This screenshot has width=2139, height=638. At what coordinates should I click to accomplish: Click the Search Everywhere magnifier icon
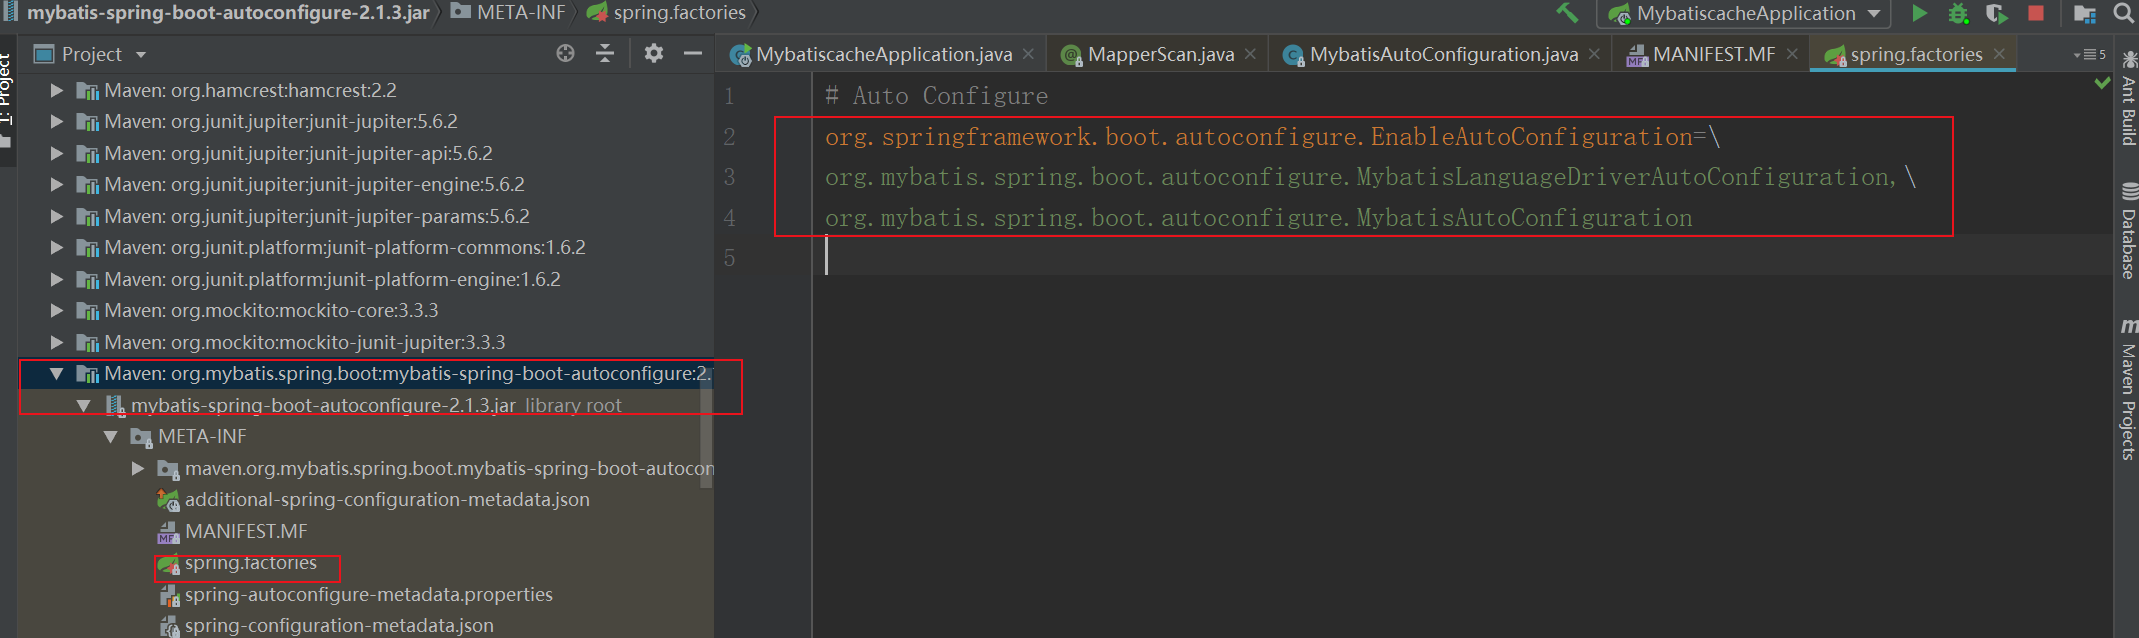(x=2123, y=13)
